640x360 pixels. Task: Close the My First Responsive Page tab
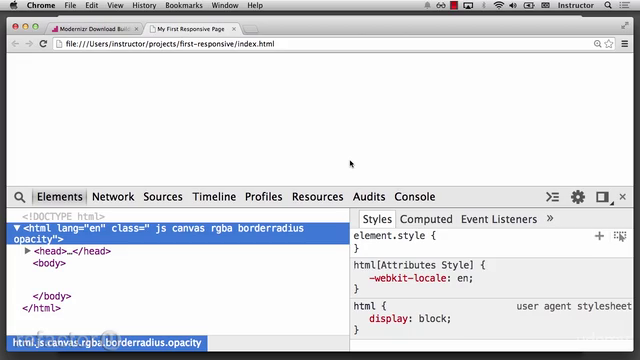pyautogui.click(x=234, y=29)
